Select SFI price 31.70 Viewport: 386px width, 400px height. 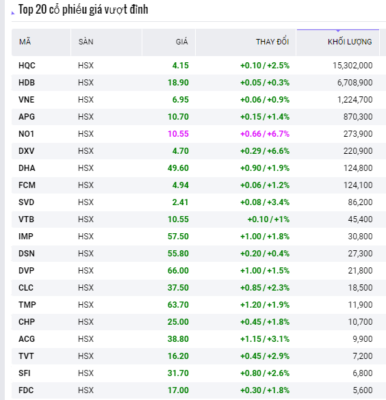[178, 373]
